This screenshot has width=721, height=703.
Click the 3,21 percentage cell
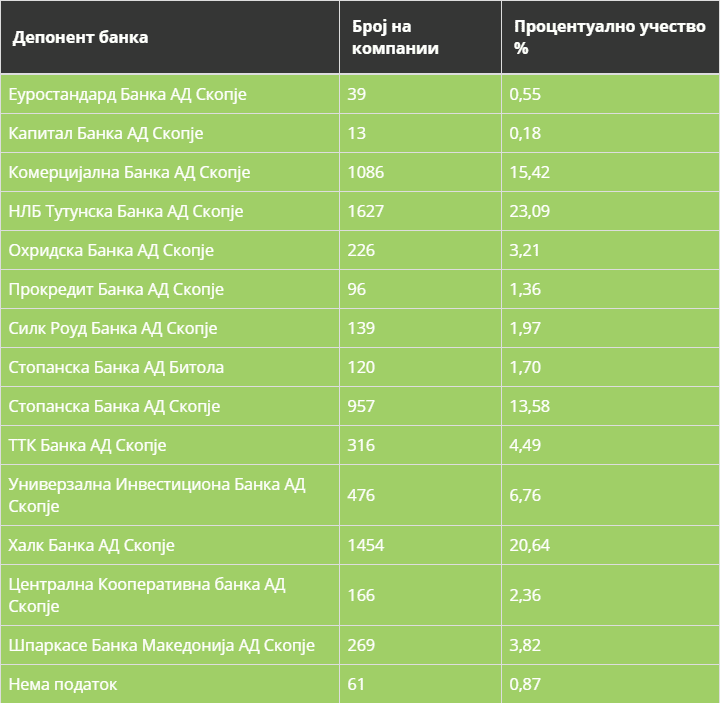tap(611, 251)
